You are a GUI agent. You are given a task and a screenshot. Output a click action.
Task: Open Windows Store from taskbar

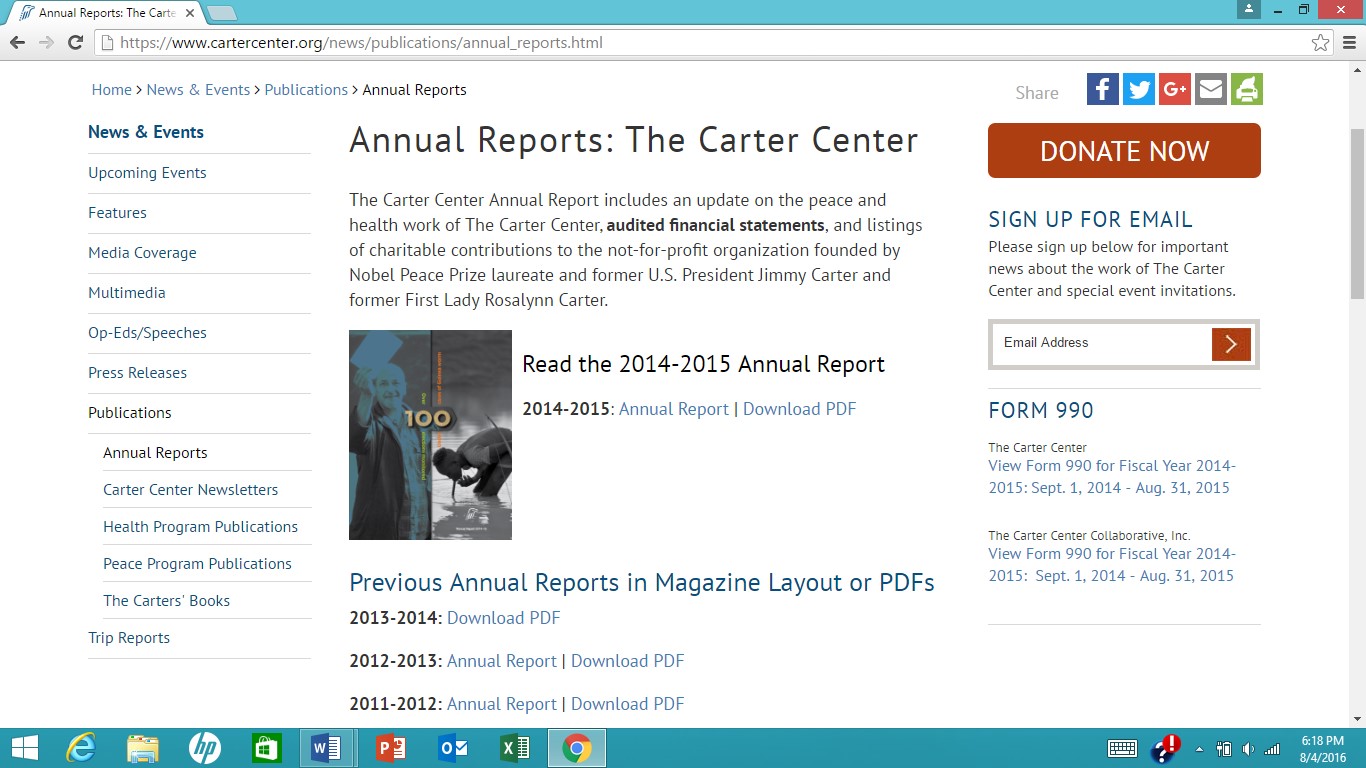pos(266,748)
